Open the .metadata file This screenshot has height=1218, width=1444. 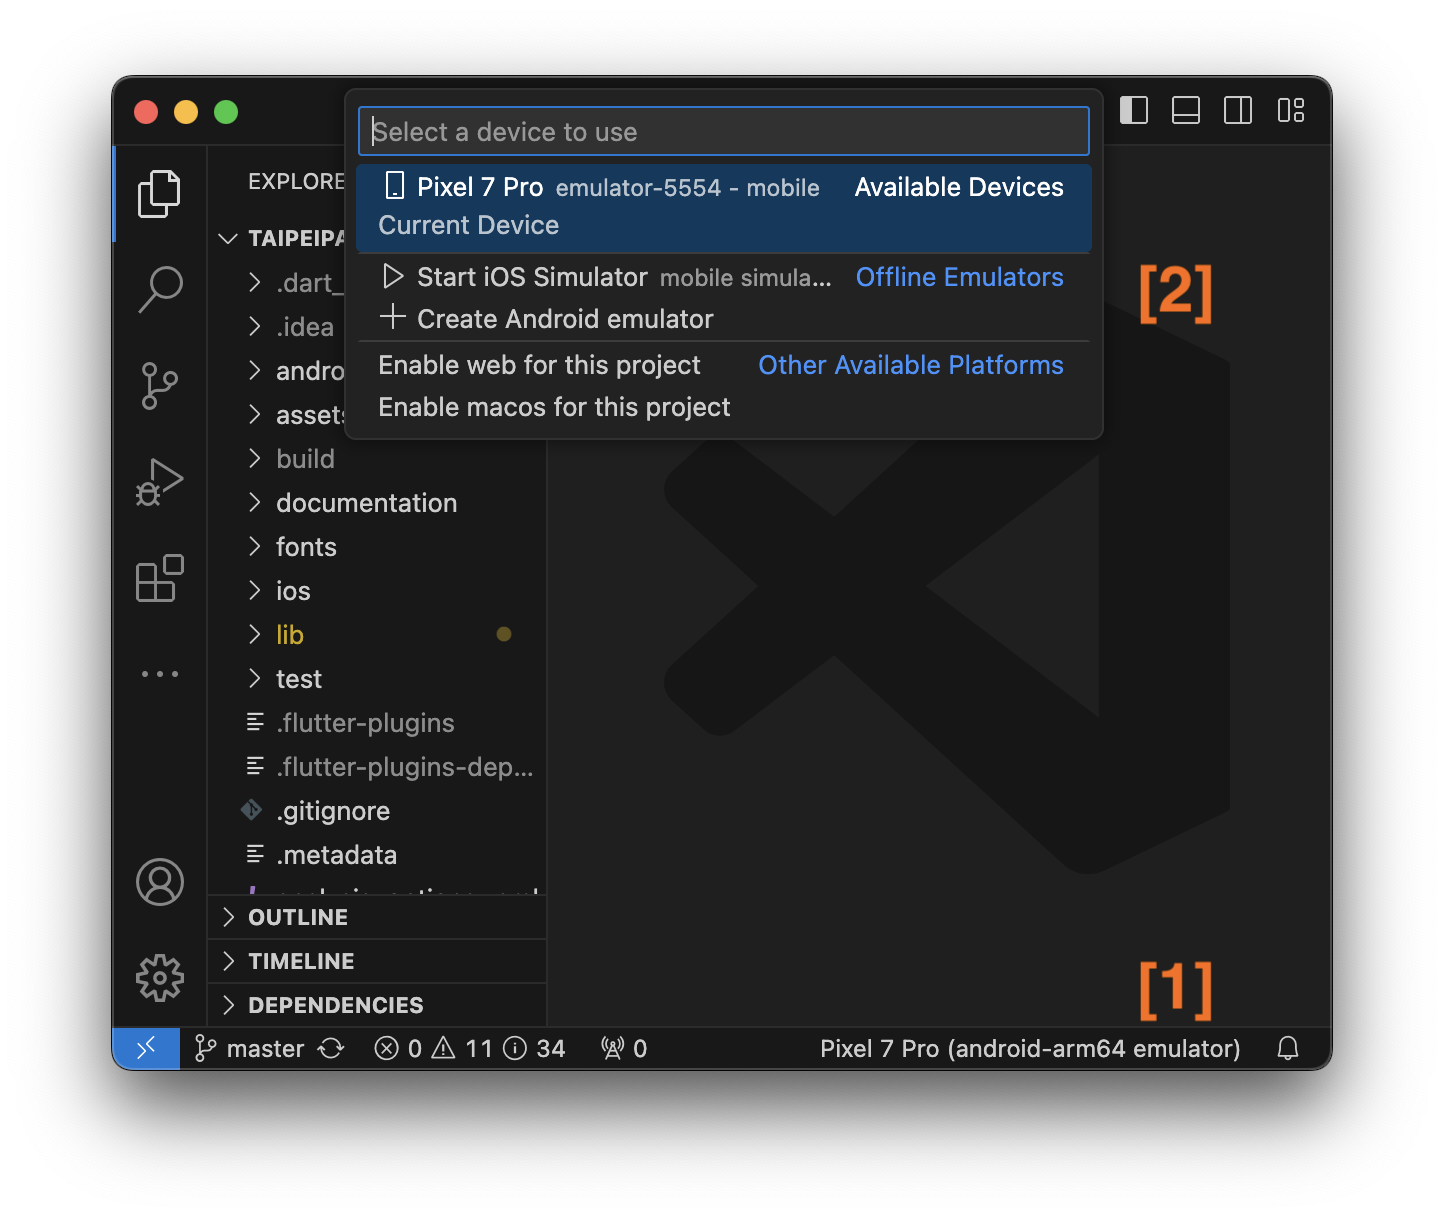pos(378,855)
